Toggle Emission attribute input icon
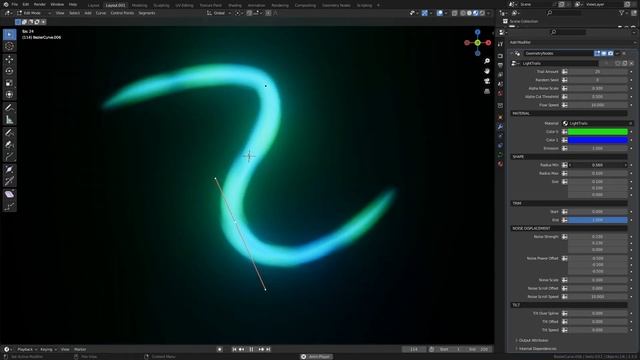The image size is (640, 360). coord(564,149)
